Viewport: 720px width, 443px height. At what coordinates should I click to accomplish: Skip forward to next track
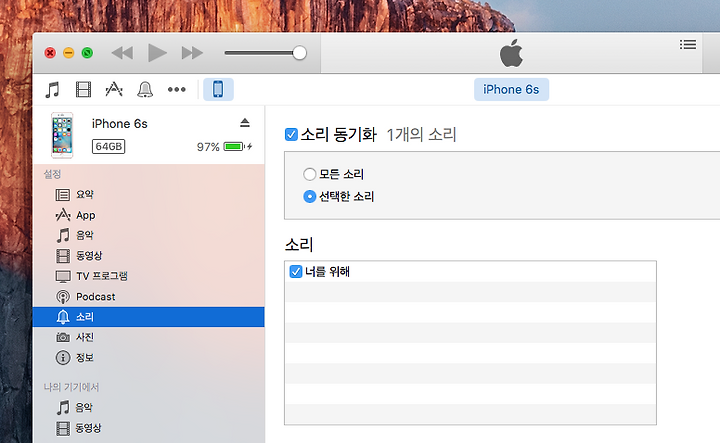click(192, 53)
